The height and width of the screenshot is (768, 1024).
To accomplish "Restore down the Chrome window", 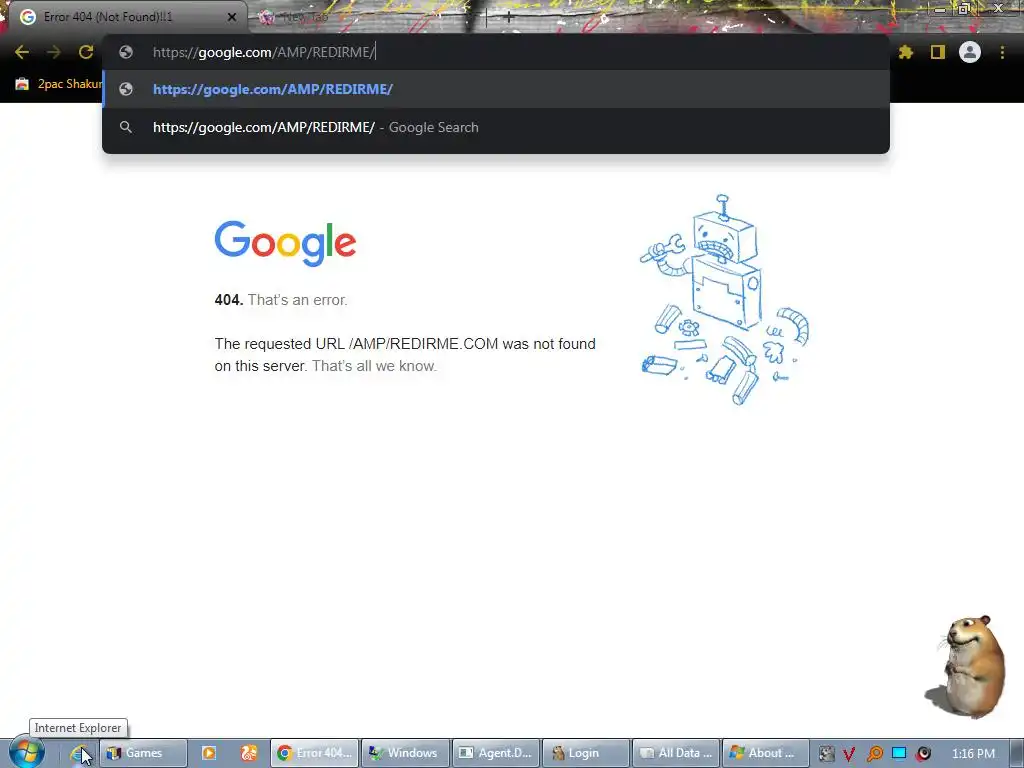I will (964, 8).
